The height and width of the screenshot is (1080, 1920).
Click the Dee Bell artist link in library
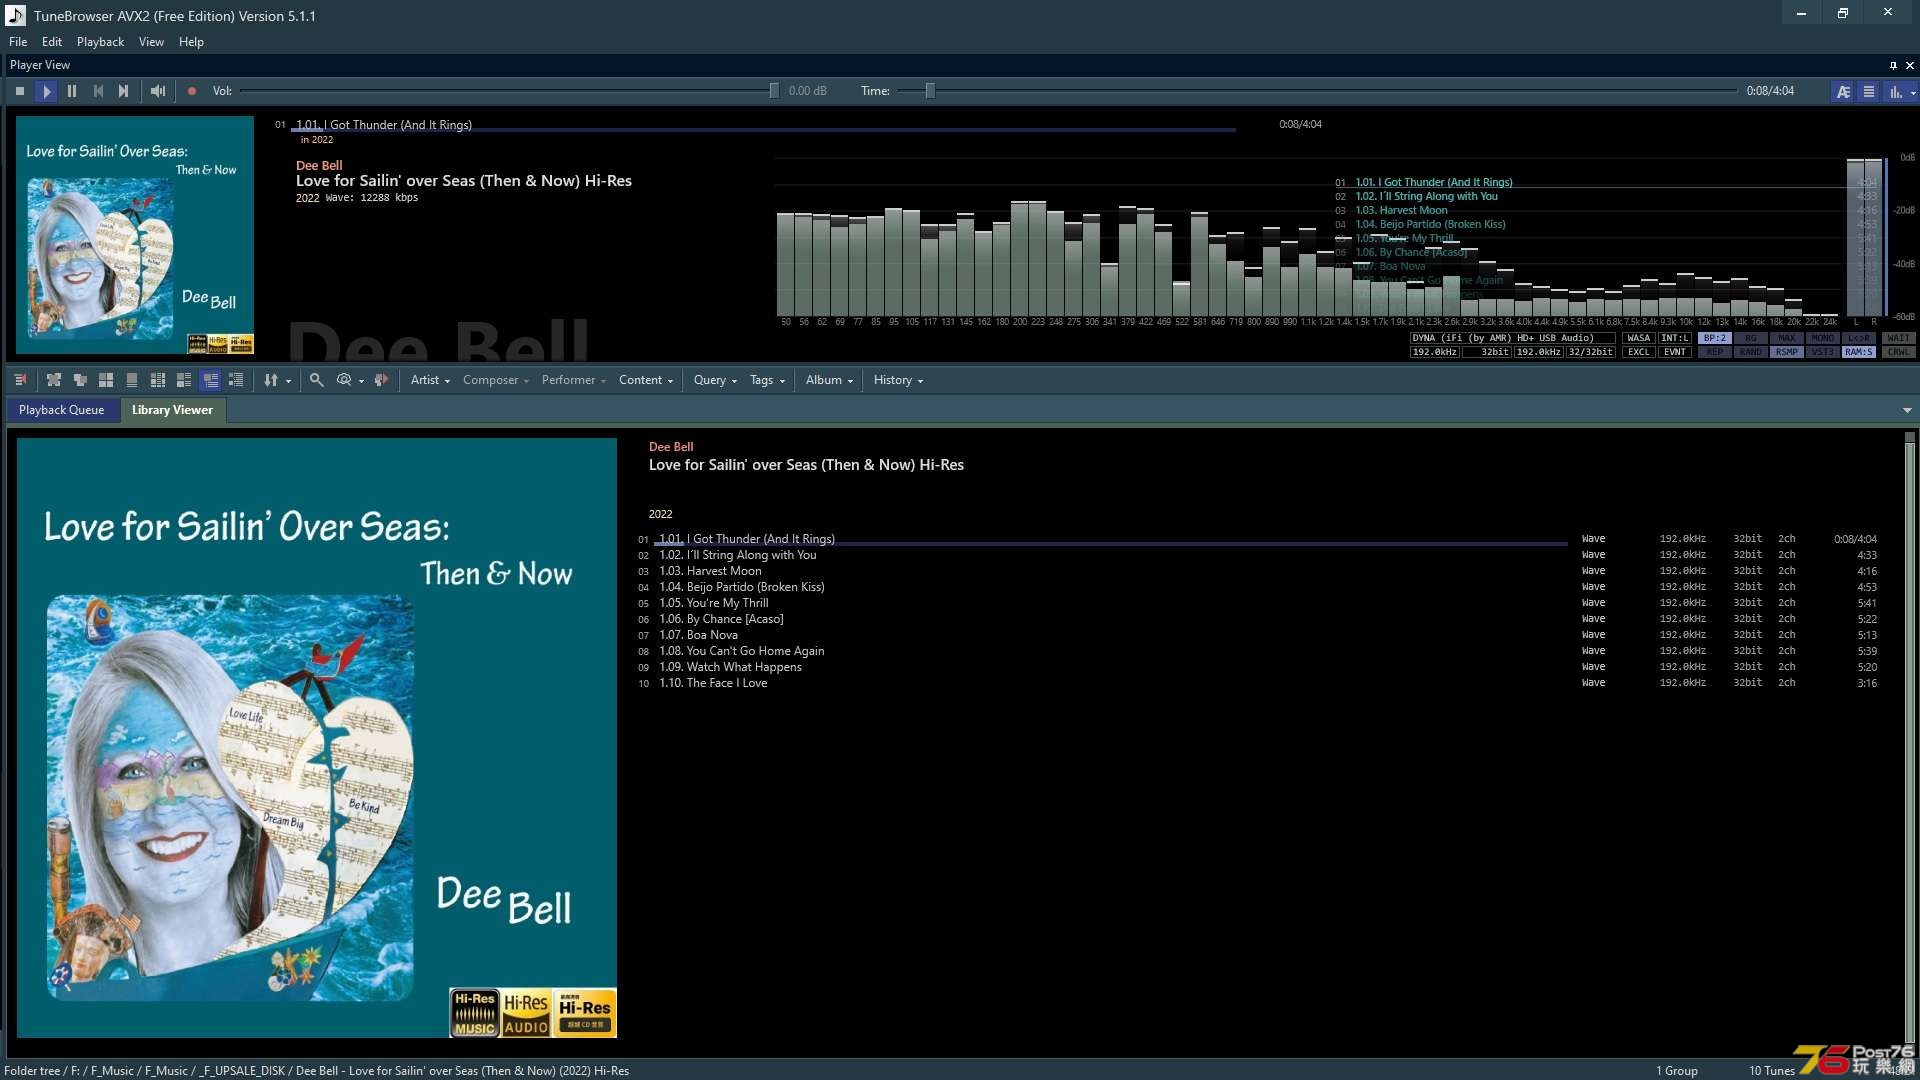coord(671,447)
